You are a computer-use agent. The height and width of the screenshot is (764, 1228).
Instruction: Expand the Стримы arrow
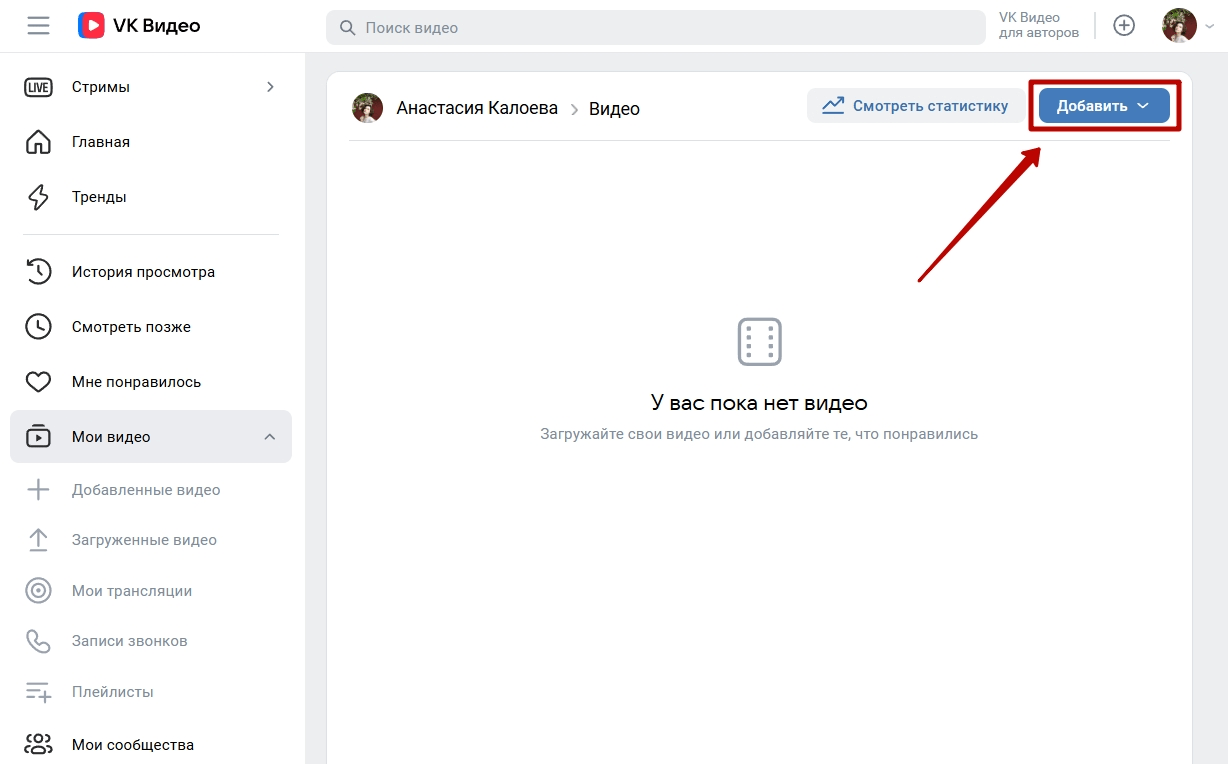click(x=270, y=87)
